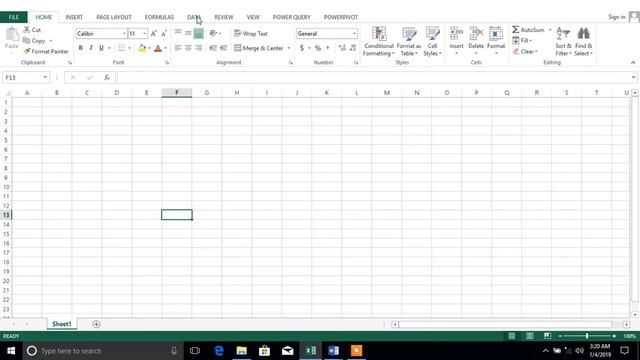Click the Cut scissors icon
This screenshot has height=360, width=640.
click(27, 29)
